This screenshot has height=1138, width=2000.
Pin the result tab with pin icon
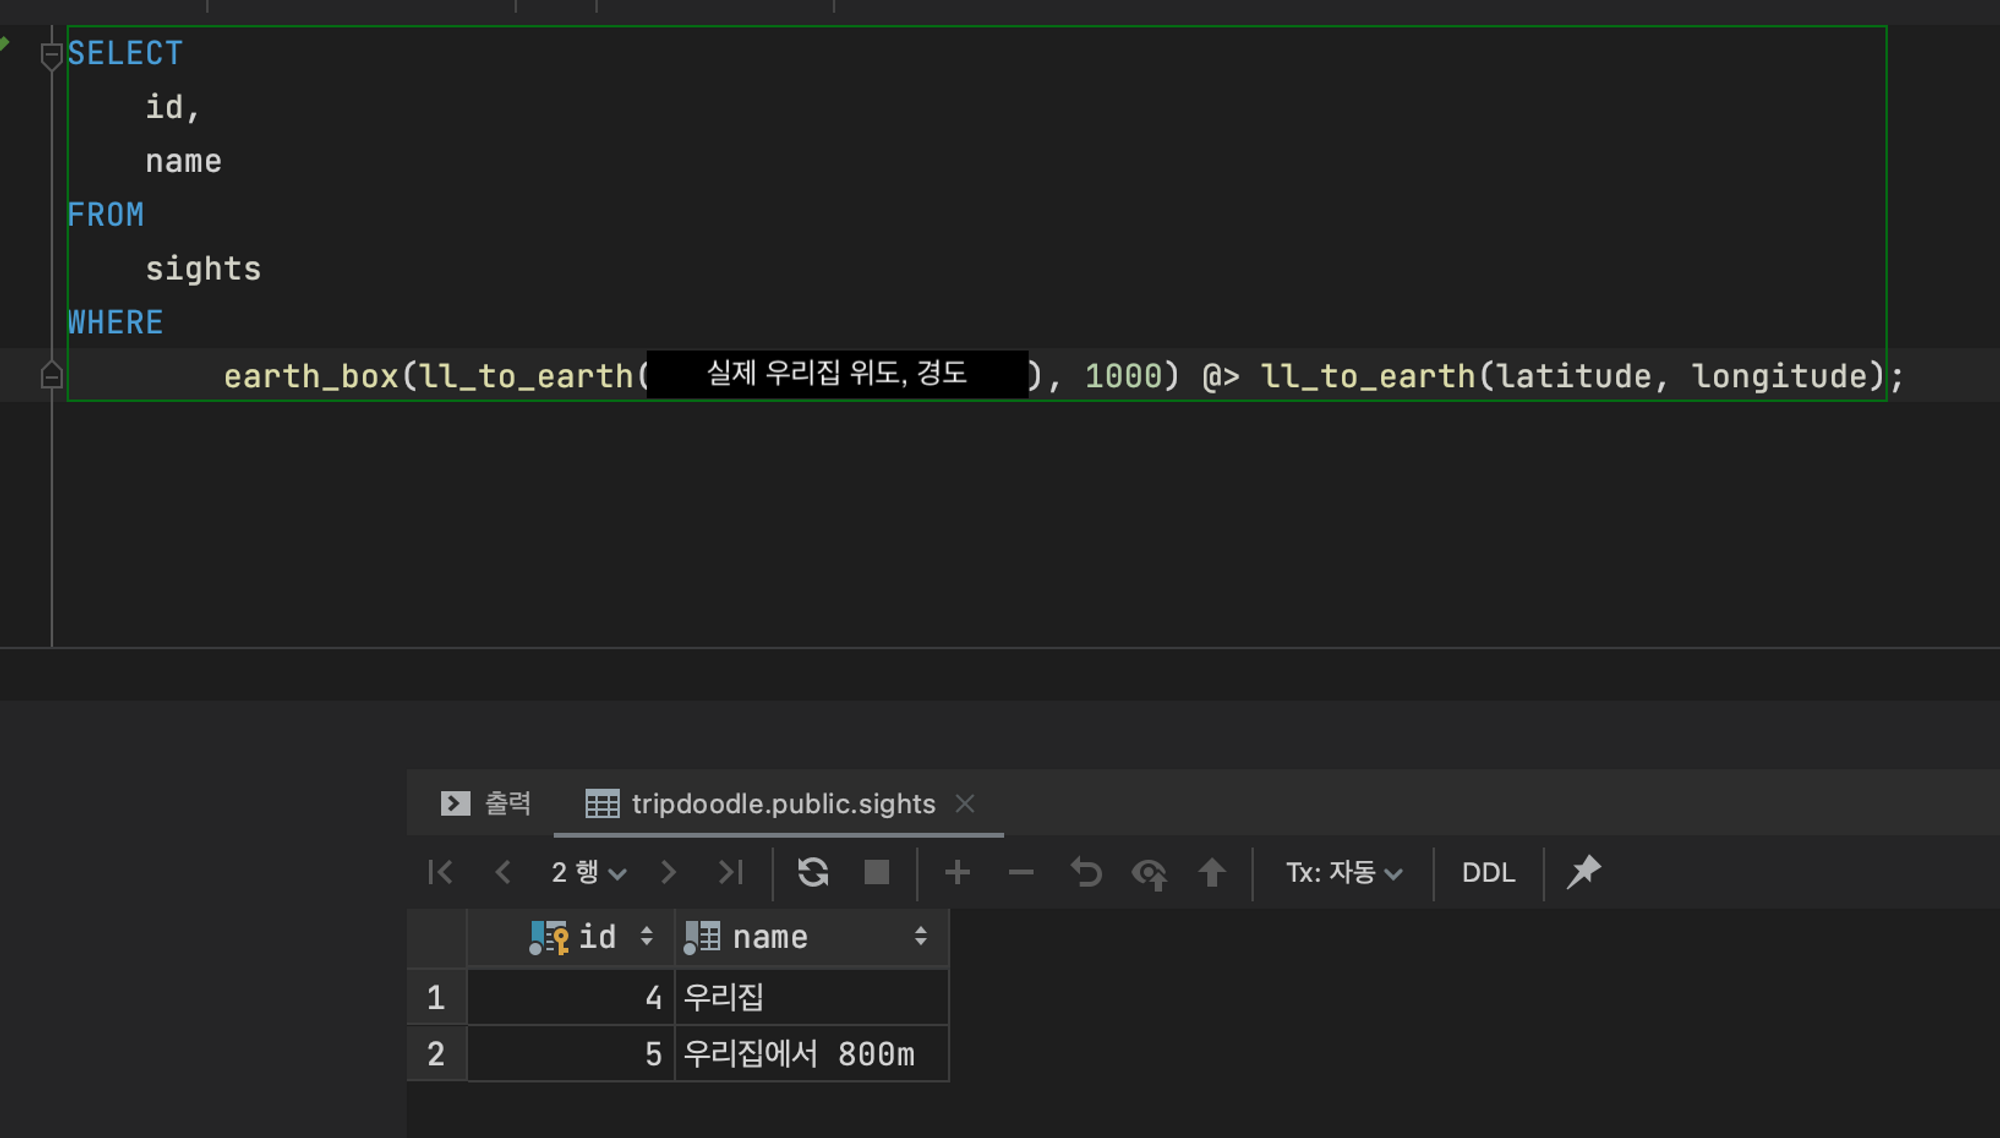tap(1583, 871)
